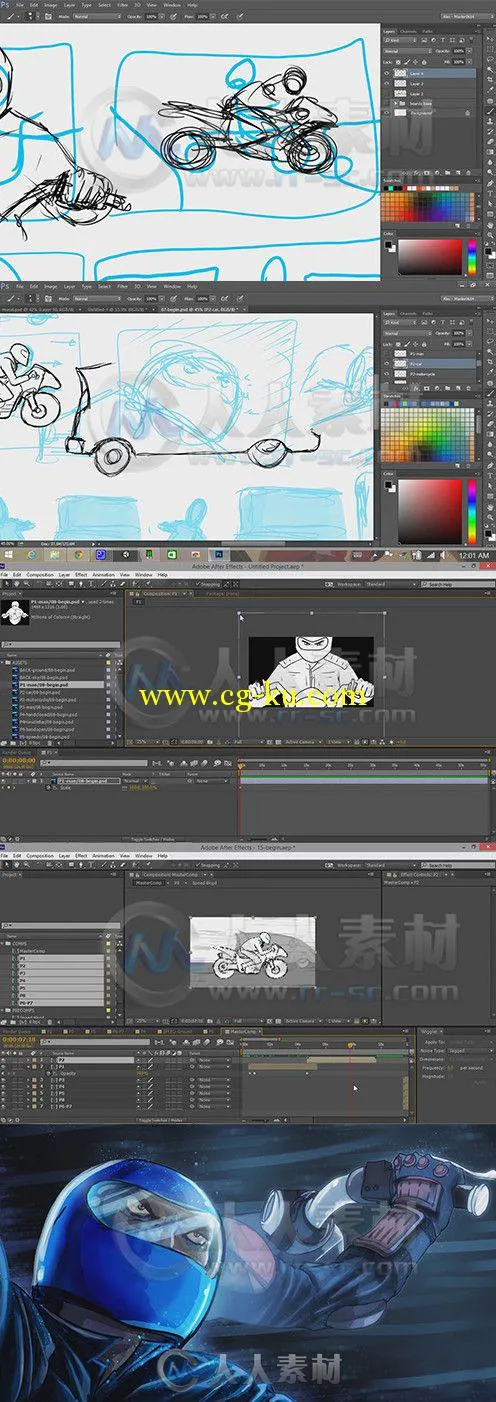Open Image menu in second Photoshop window
Image resolution: width=496 pixels, height=1402 pixels.
click(49, 287)
